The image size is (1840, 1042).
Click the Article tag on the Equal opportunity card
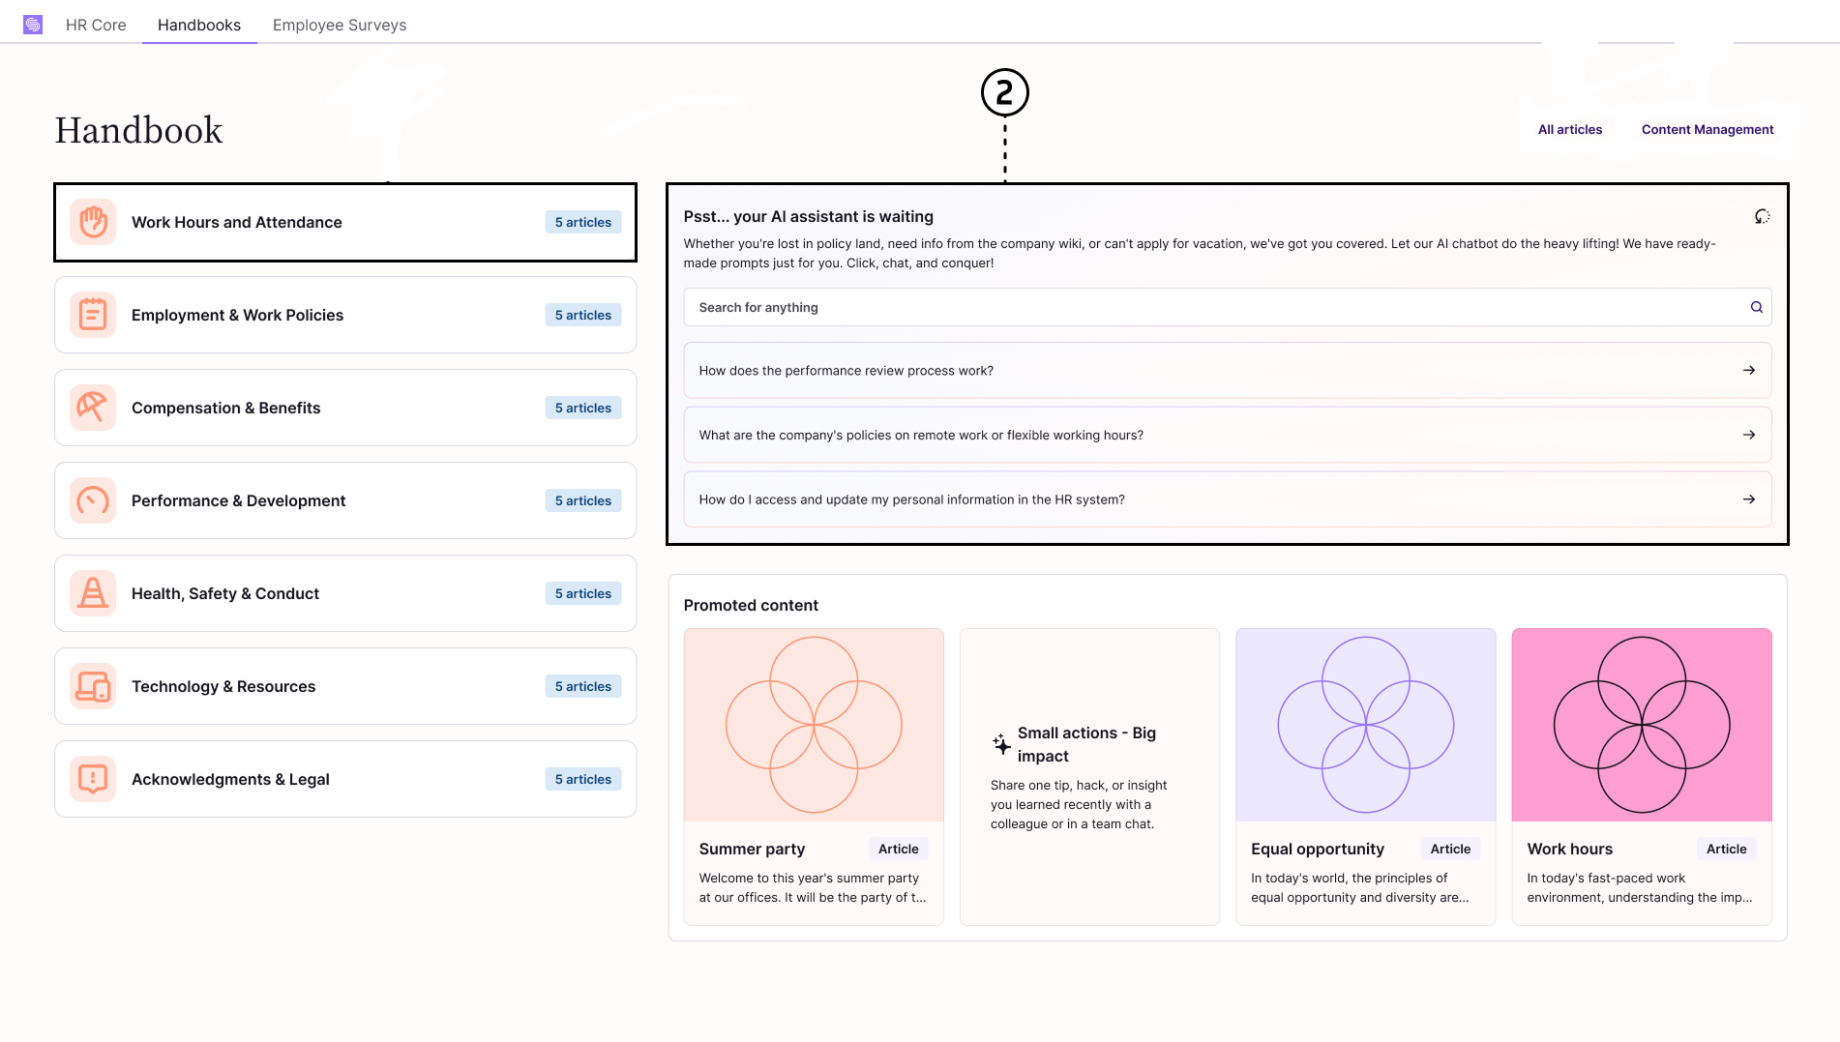pos(1450,849)
